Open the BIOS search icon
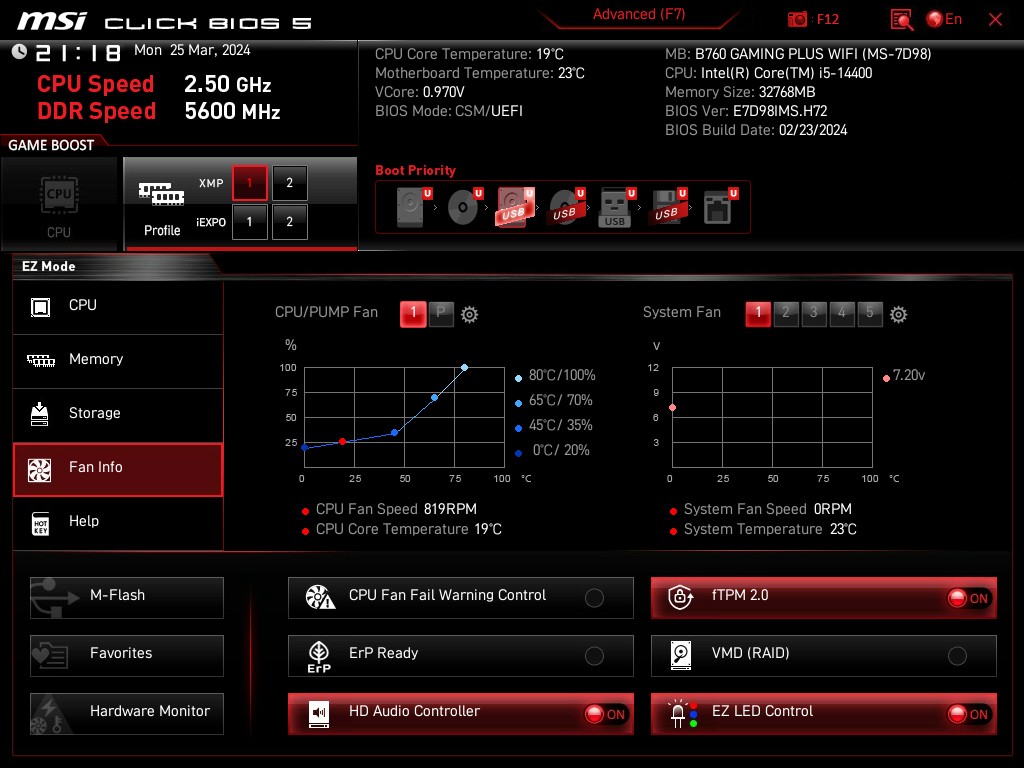The height and width of the screenshot is (768, 1024). [901, 20]
